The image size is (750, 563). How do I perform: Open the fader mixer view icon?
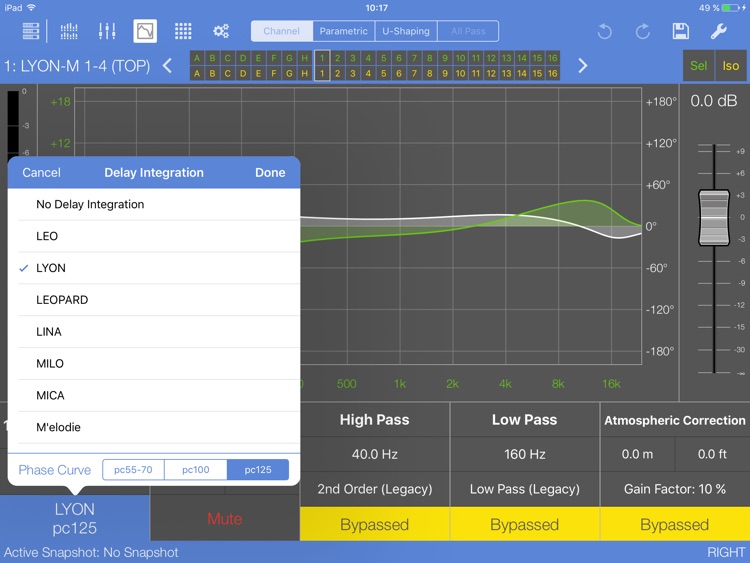pyautogui.click(x=107, y=31)
